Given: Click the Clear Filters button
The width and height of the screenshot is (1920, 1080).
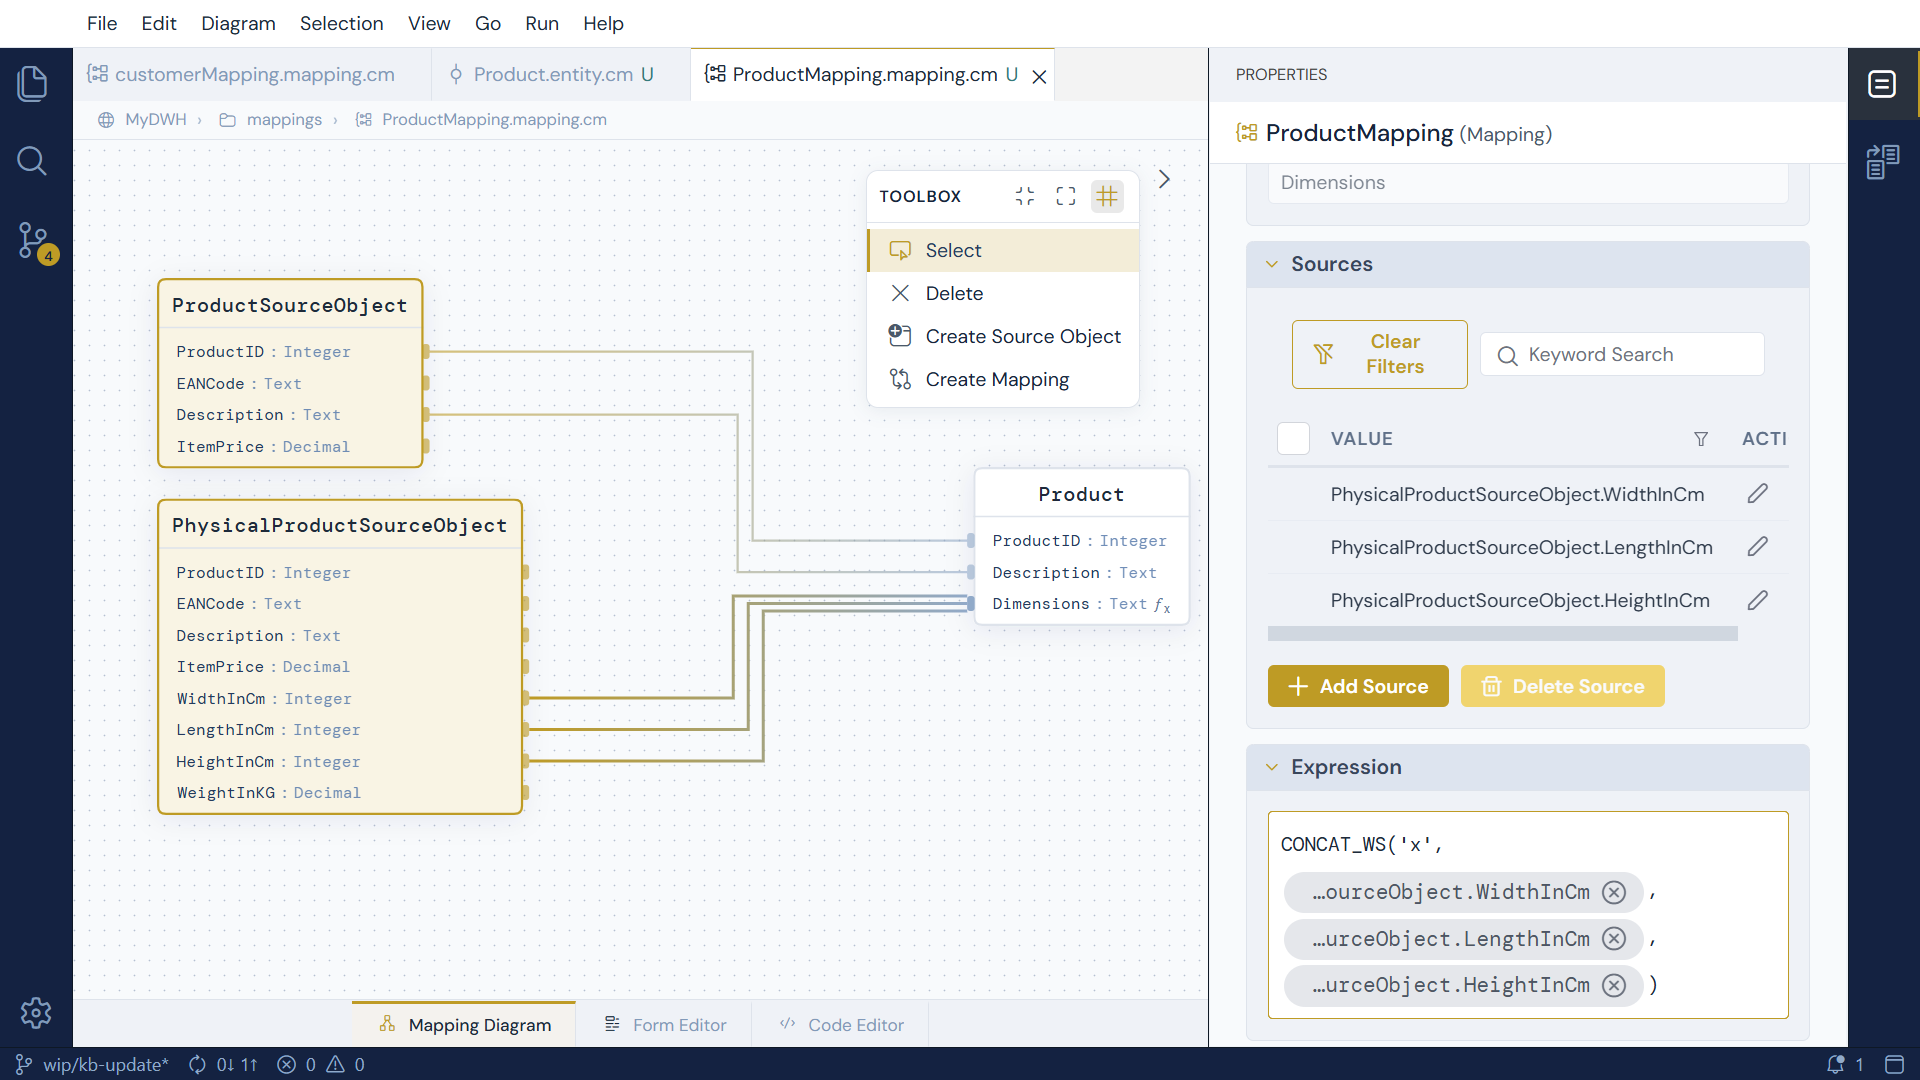Looking at the screenshot, I should click(x=1379, y=354).
